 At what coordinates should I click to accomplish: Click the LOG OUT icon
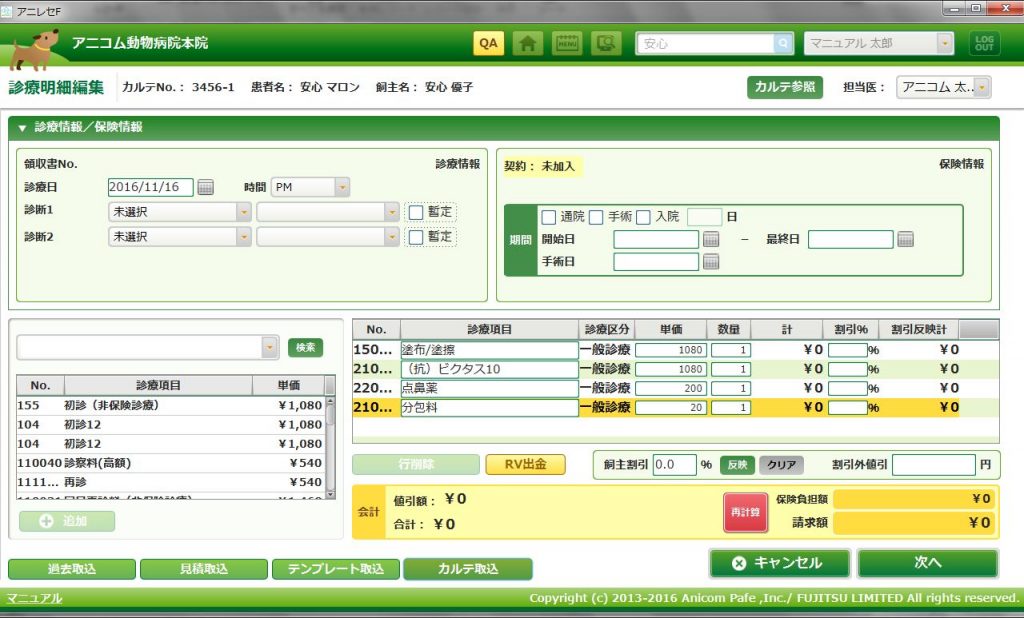[x=984, y=43]
